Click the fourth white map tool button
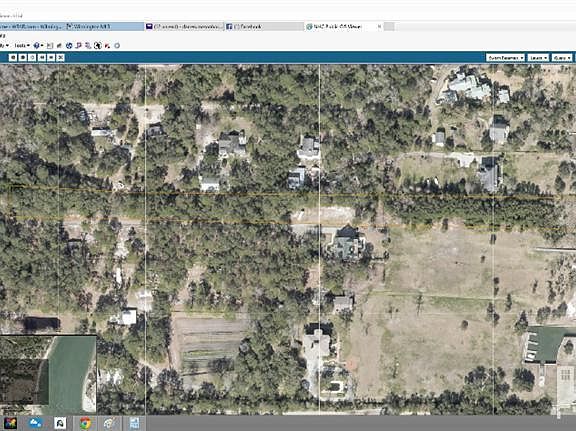The width and height of the screenshot is (576, 431). (42, 57)
